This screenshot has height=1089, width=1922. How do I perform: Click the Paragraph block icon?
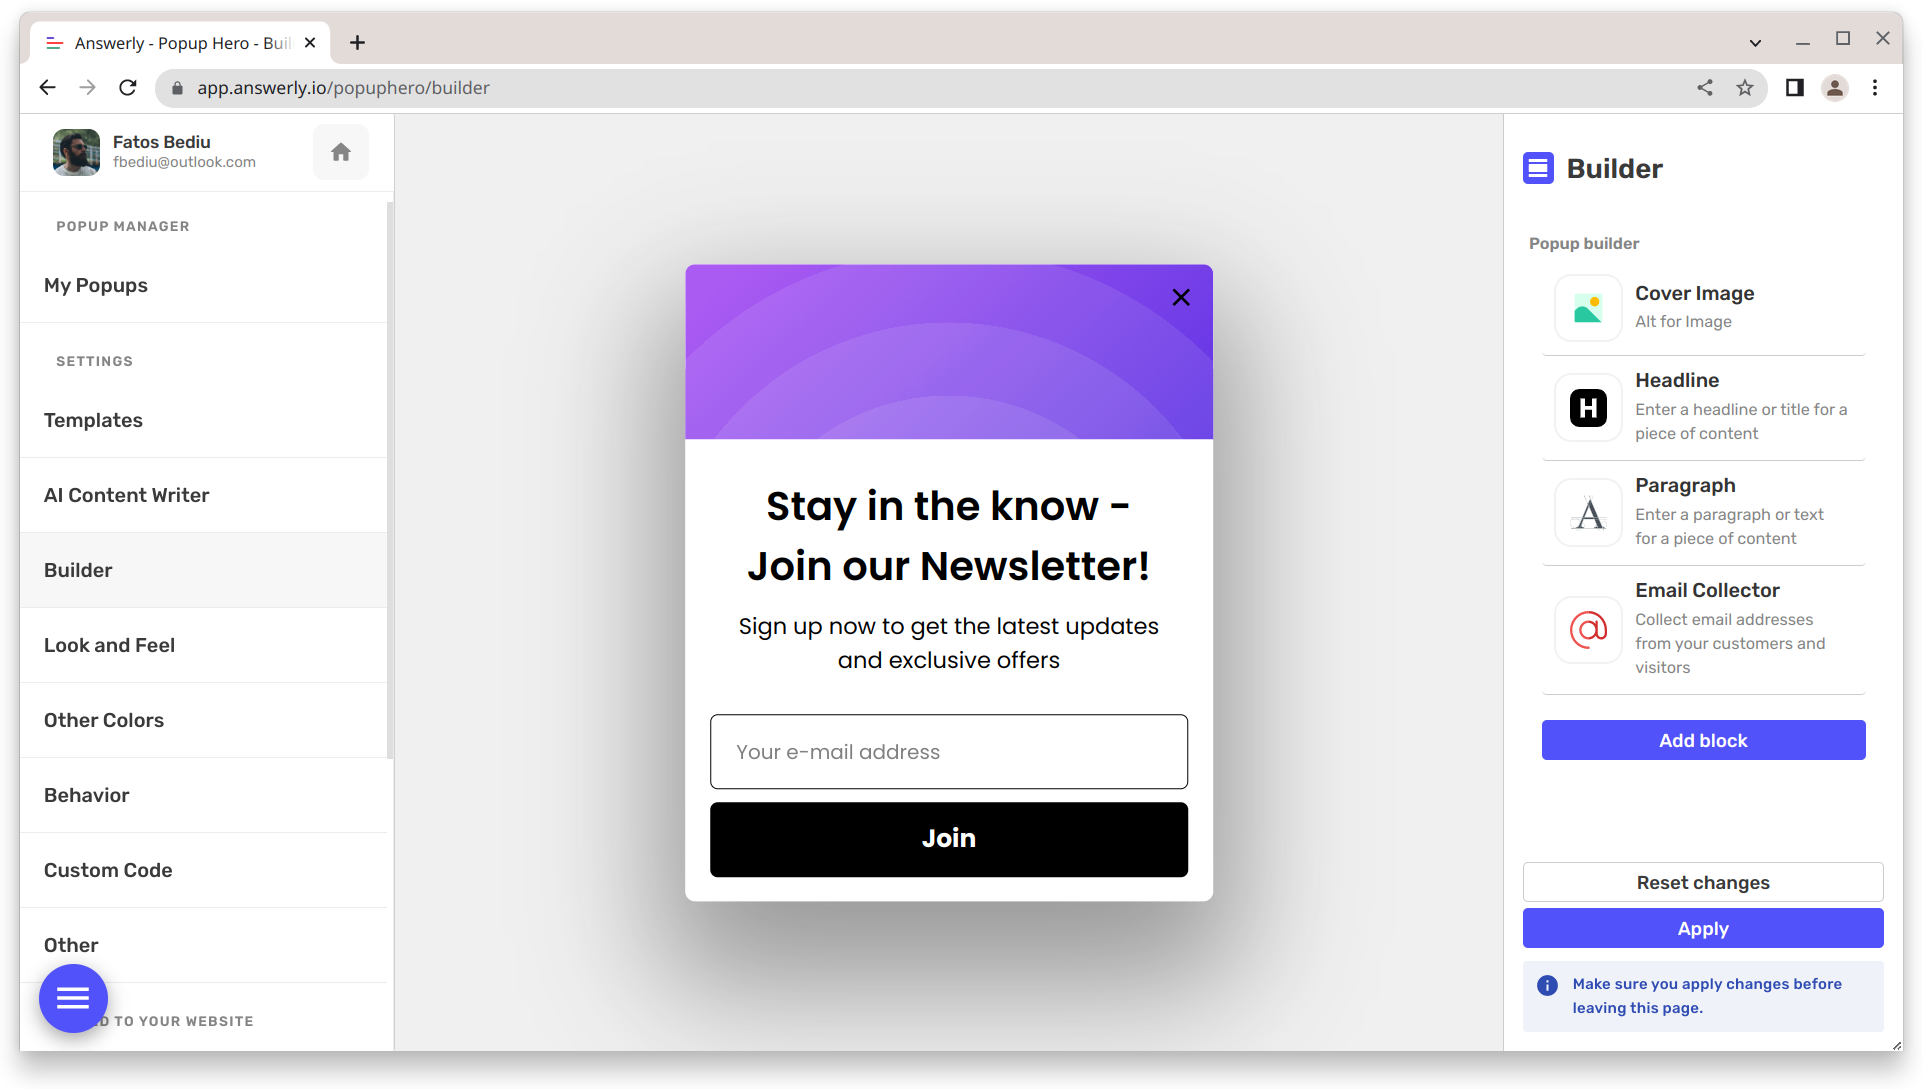1588,511
